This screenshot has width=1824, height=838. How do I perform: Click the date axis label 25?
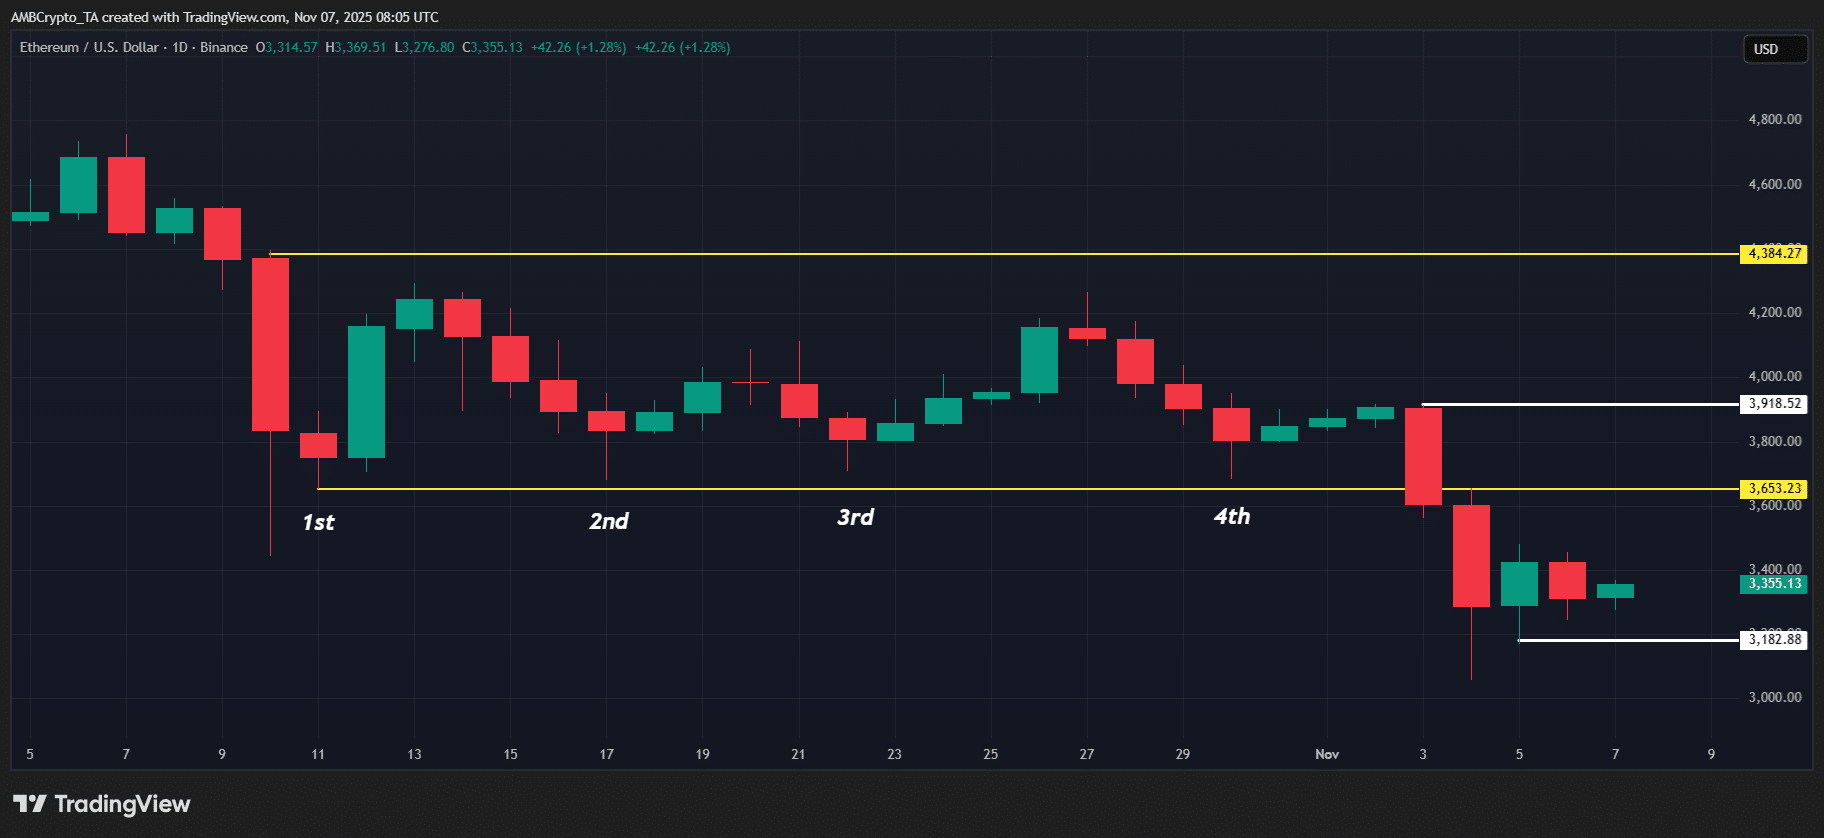coord(990,754)
